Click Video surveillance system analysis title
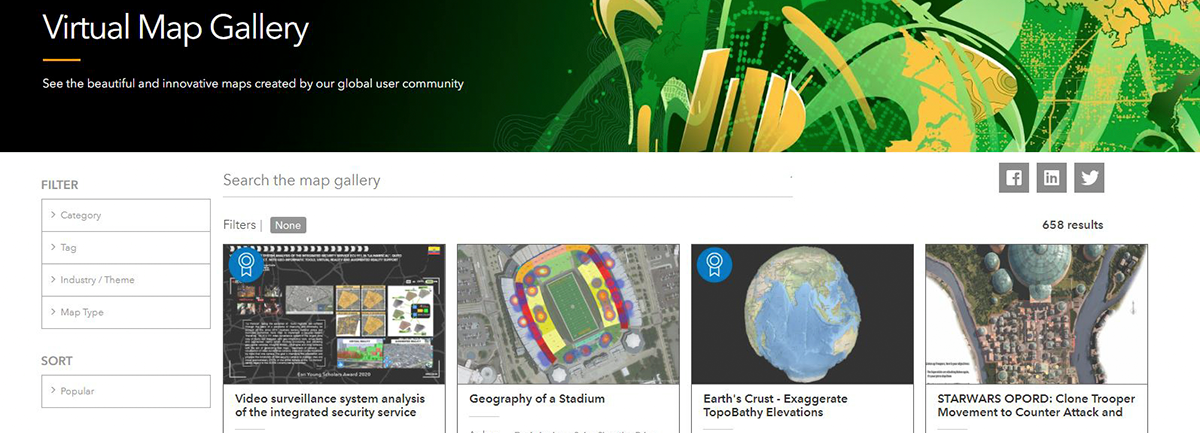 (330, 405)
